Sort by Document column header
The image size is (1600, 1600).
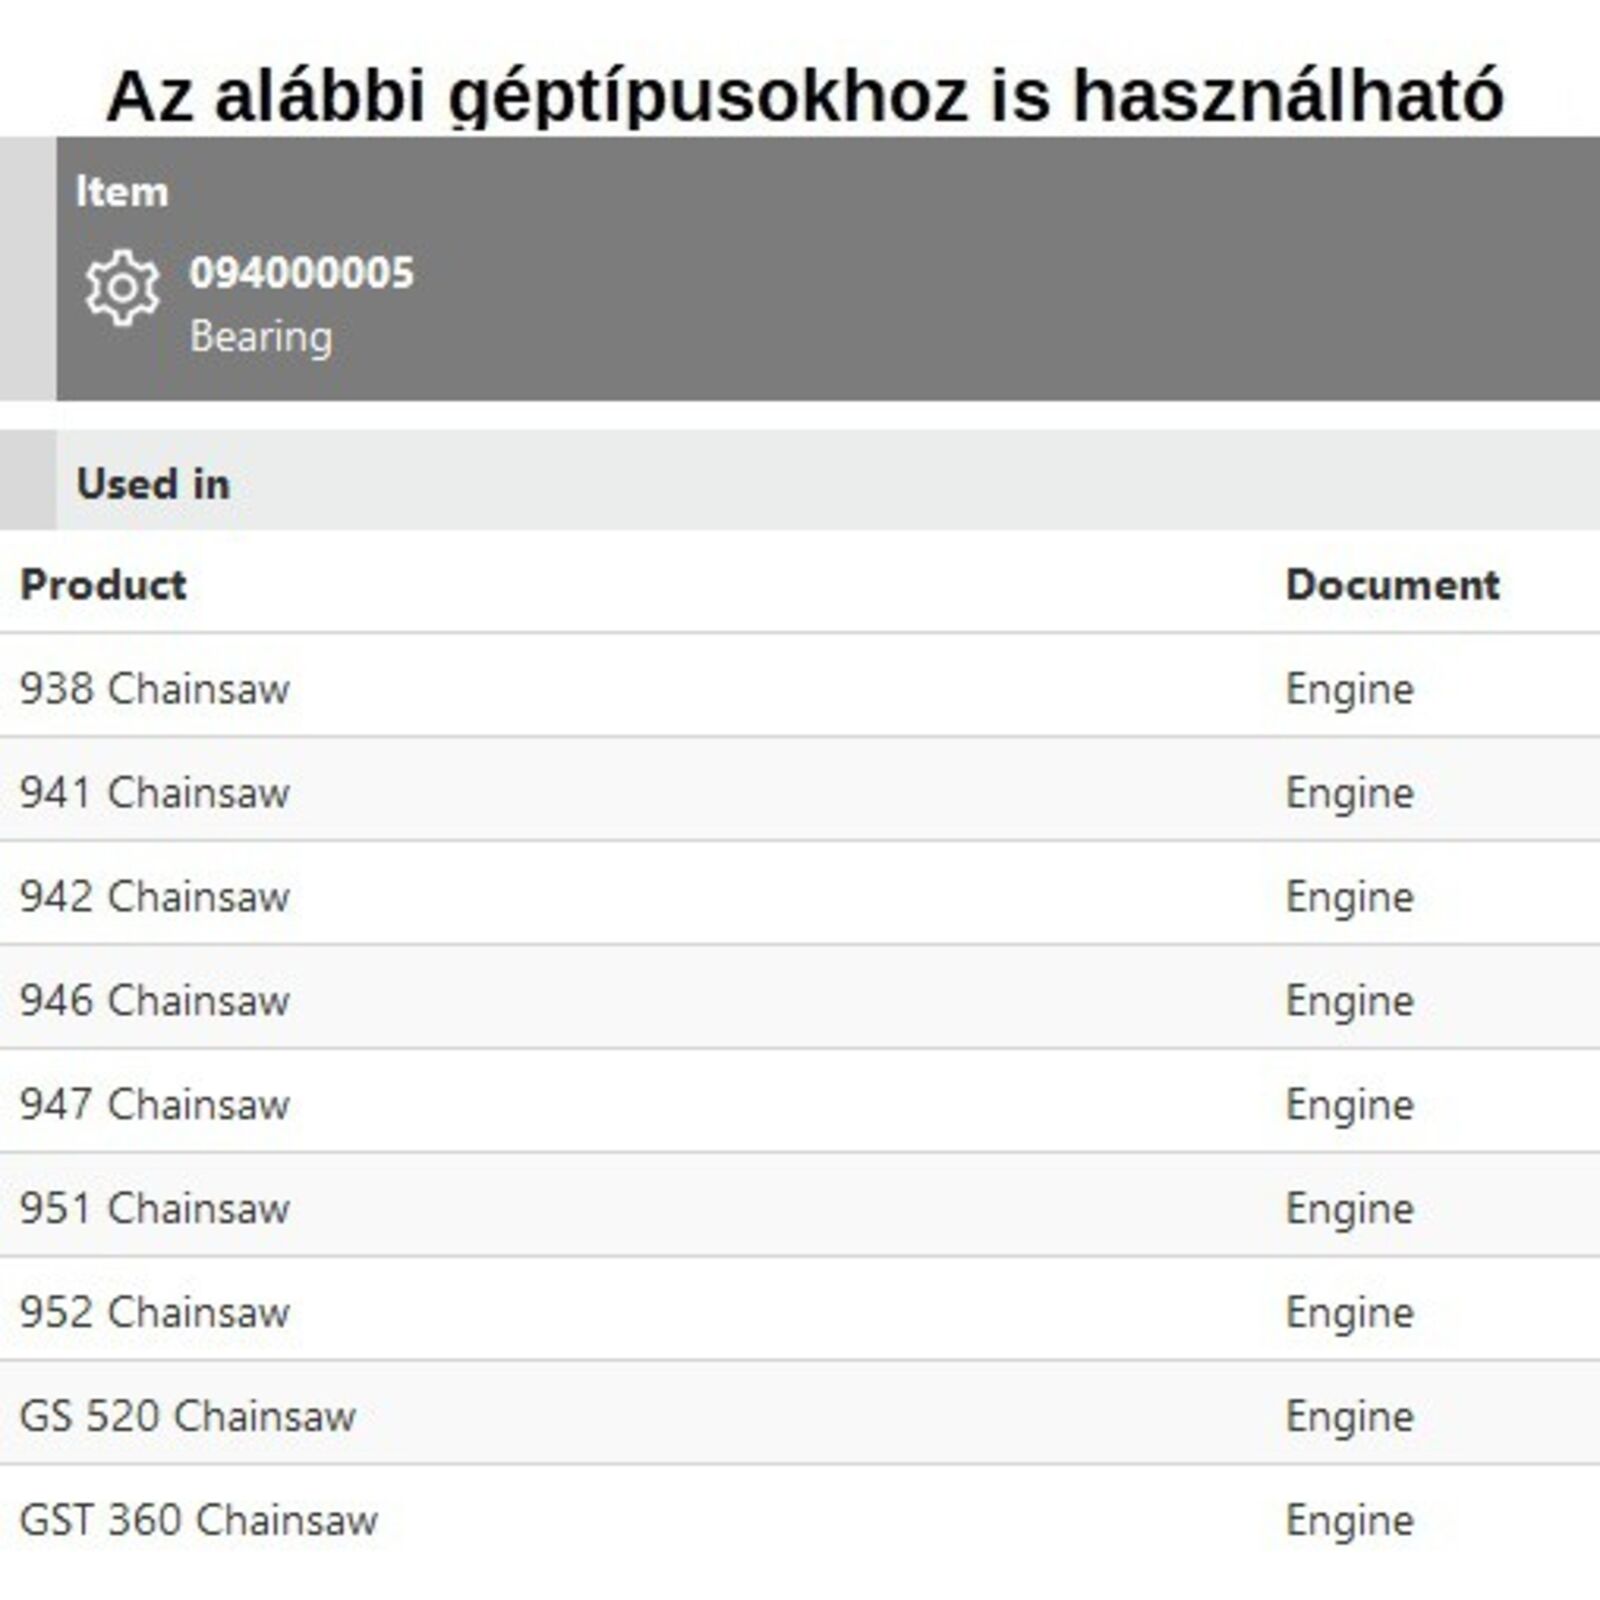coord(1392,585)
